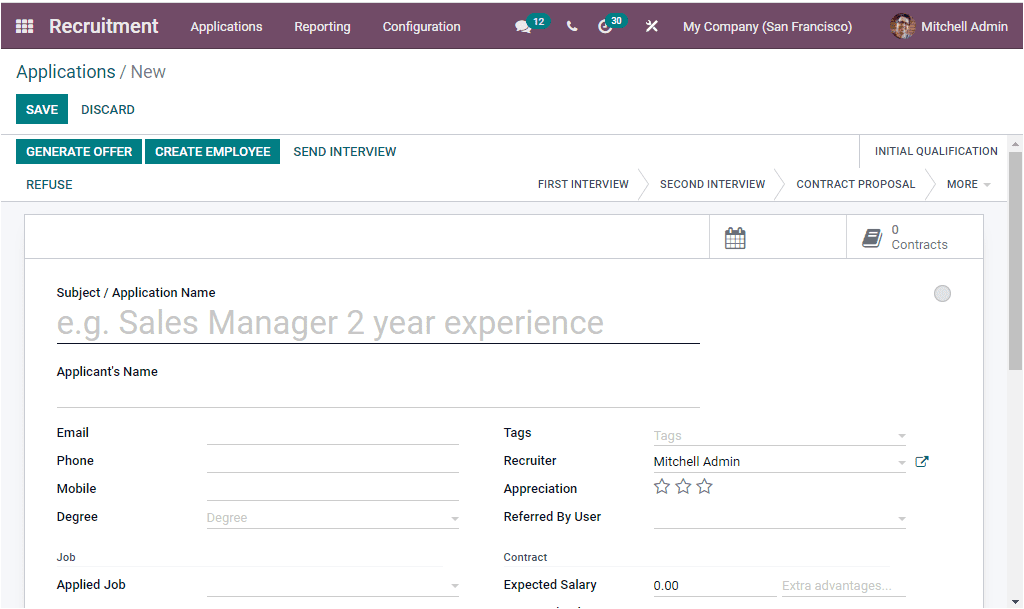The image size is (1024, 609).
Task: Toggle the kanban state status circle
Action: coord(941,293)
